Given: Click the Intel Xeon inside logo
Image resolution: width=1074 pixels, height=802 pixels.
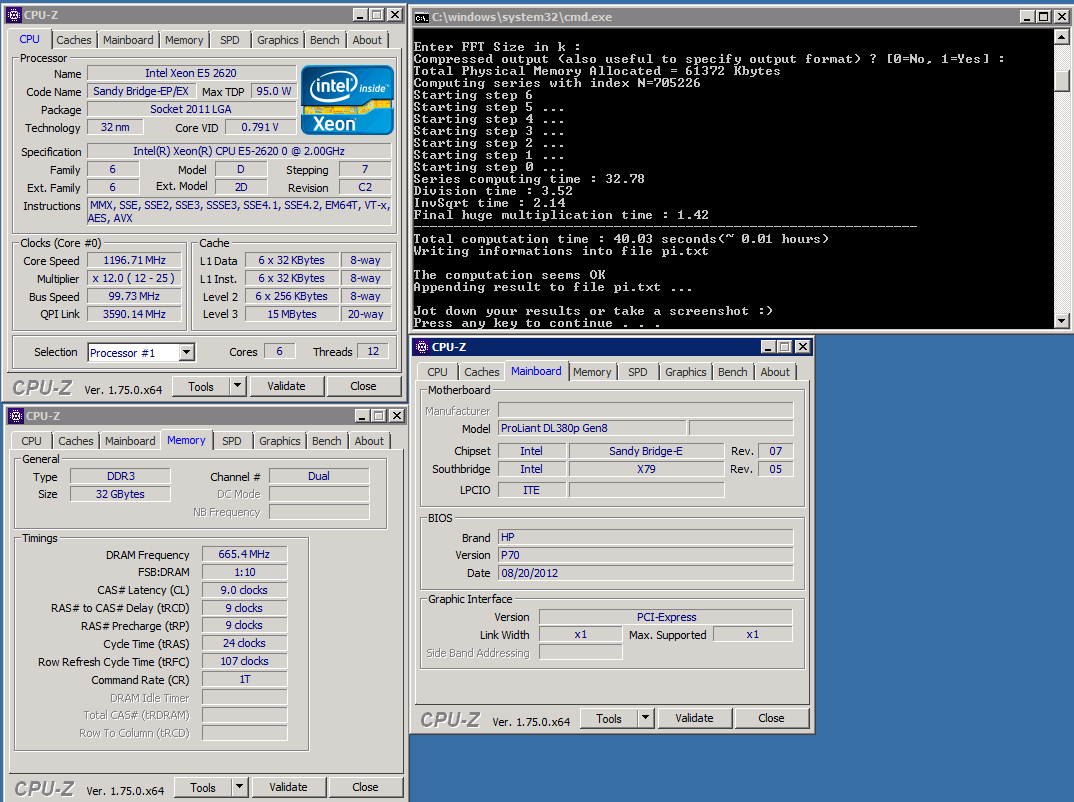Looking at the screenshot, I should click(347, 100).
